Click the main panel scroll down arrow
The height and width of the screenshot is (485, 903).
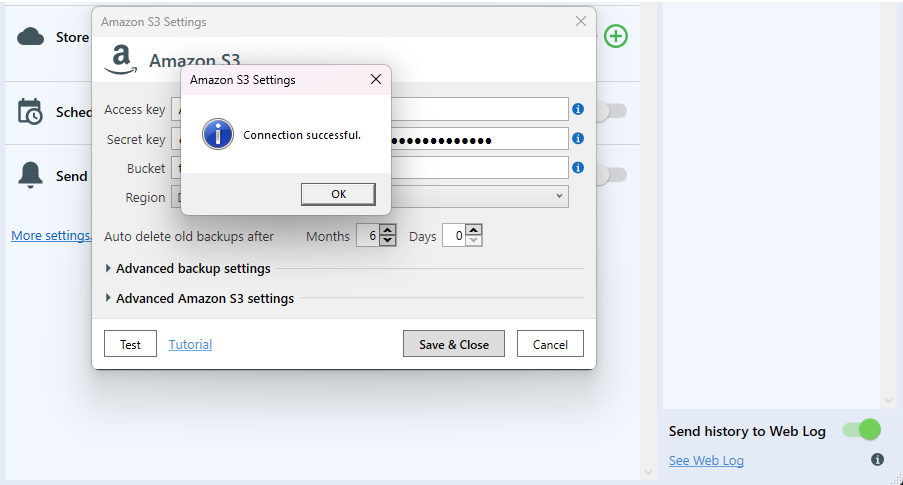[x=648, y=472]
